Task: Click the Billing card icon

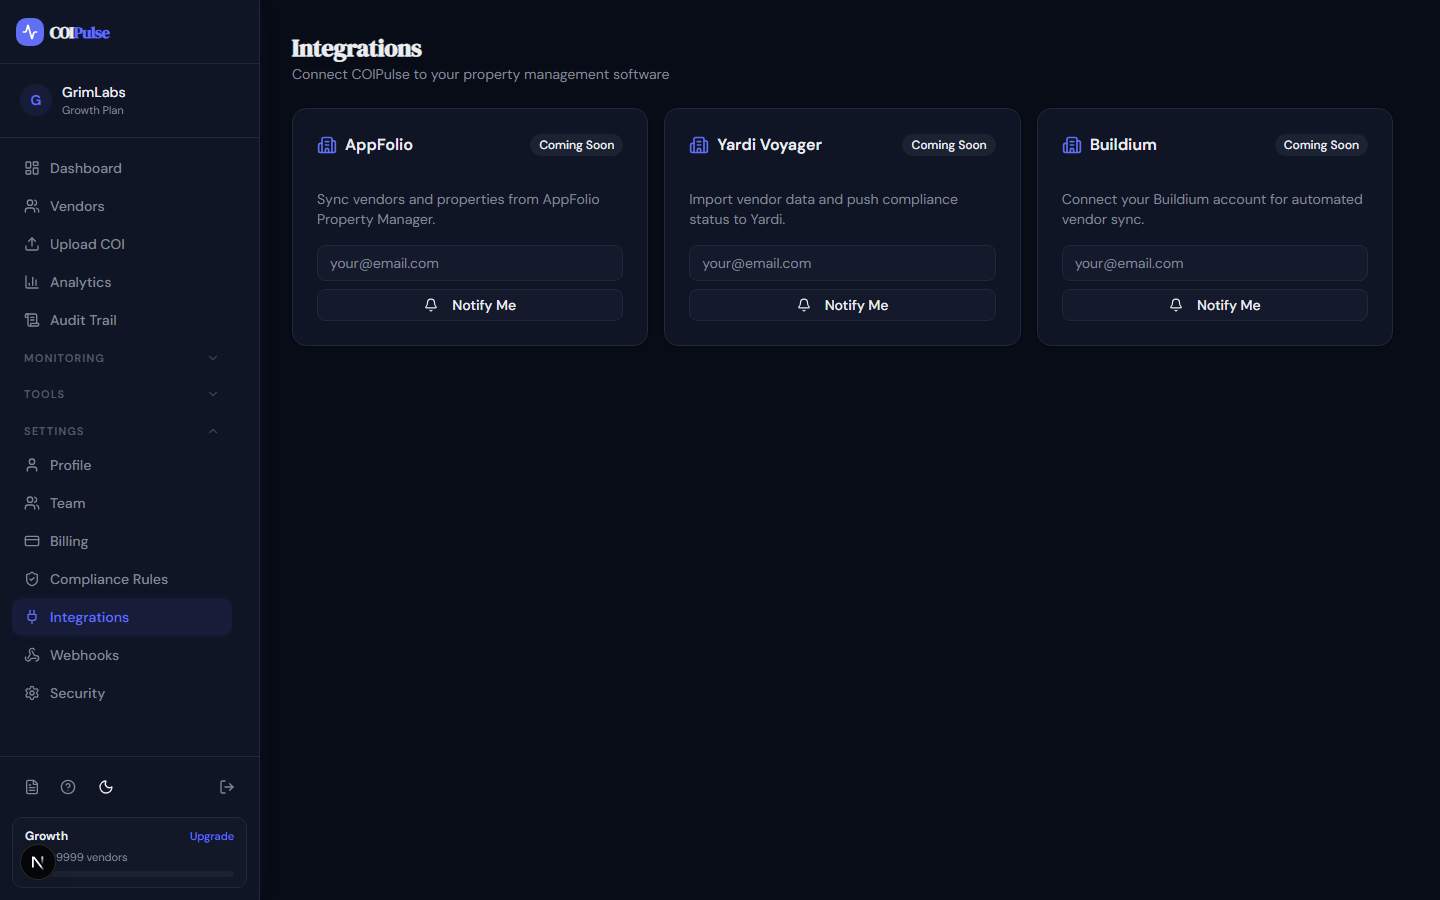Action: (x=32, y=541)
